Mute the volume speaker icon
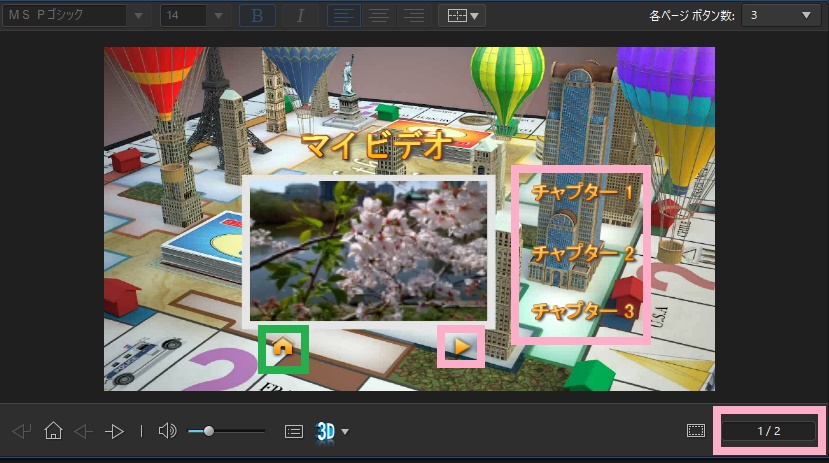Image resolution: width=829 pixels, height=463 pixels. [x=167, y=431]
